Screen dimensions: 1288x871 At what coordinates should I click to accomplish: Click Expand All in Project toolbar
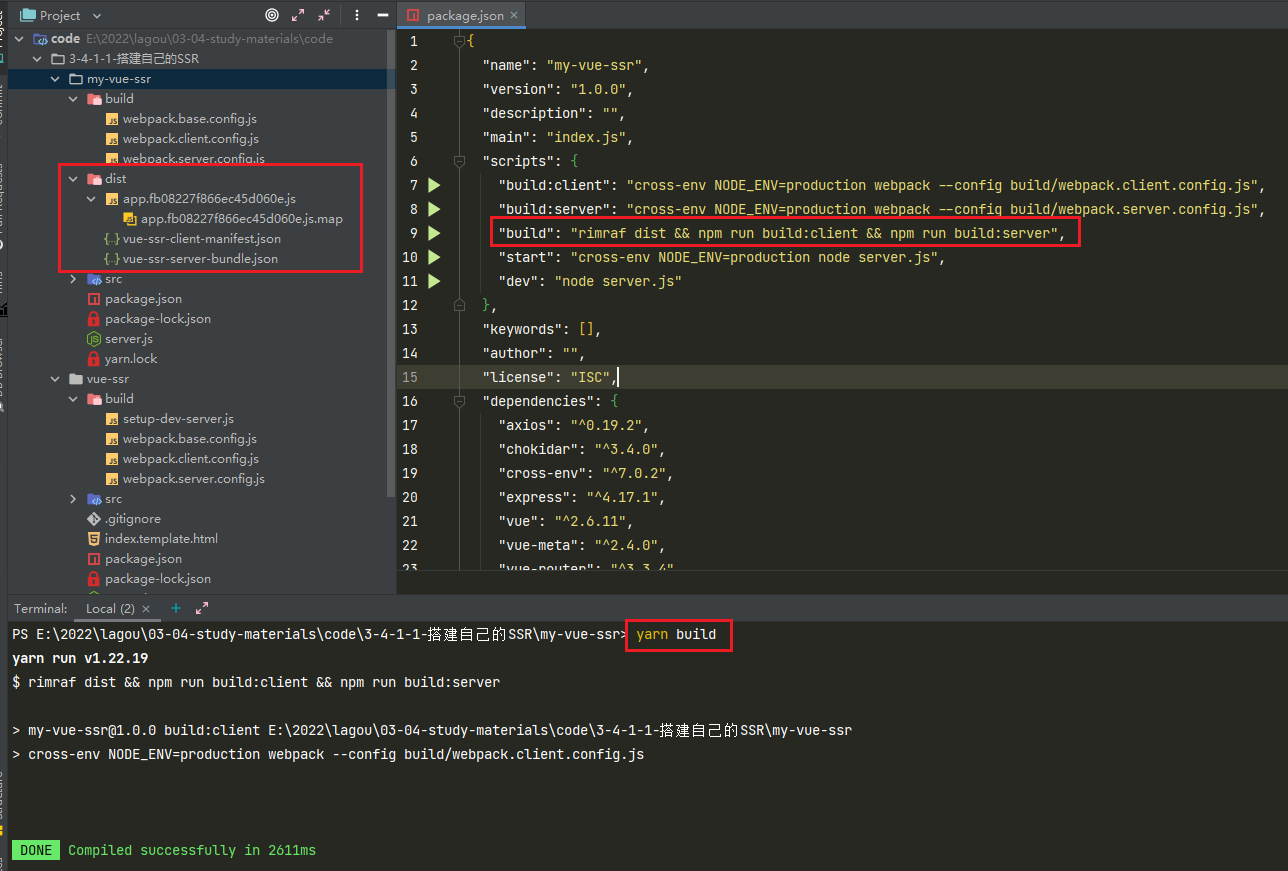[298, 15]
